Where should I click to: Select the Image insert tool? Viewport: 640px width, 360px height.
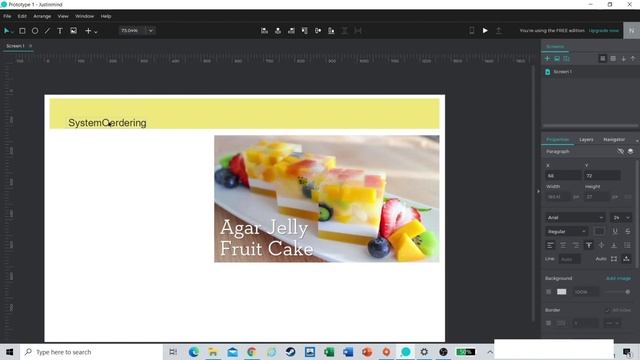(73, 31)
